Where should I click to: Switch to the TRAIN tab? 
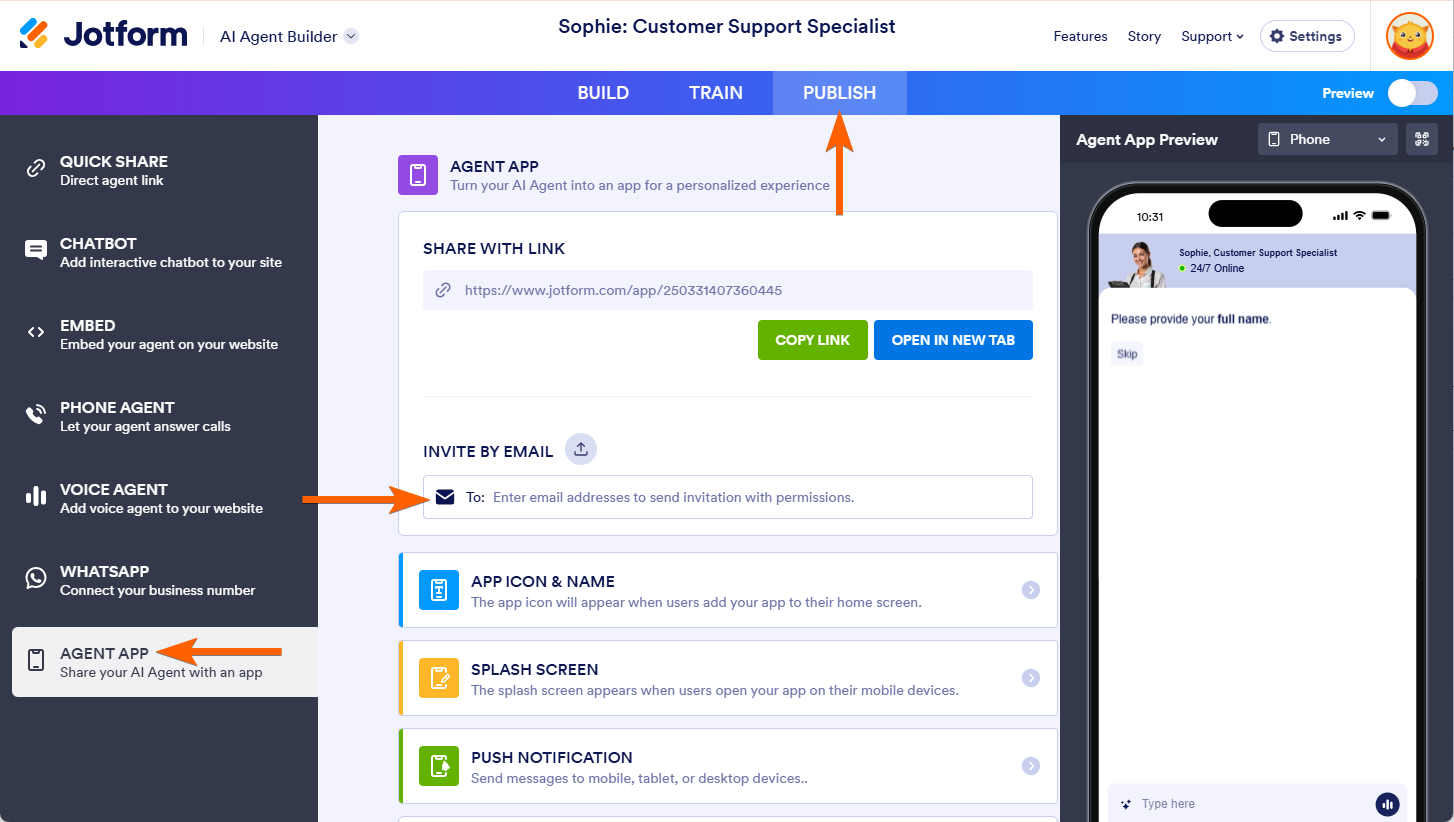click(x=715, y=93)
